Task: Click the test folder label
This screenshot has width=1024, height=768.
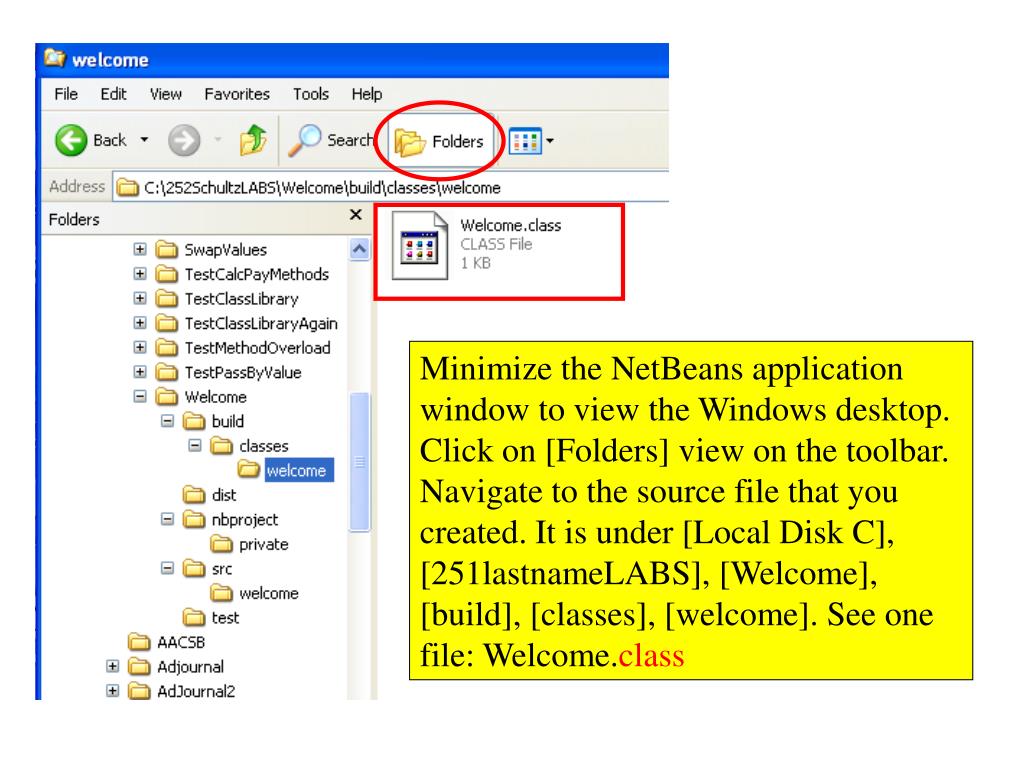Action: (225, 618)
